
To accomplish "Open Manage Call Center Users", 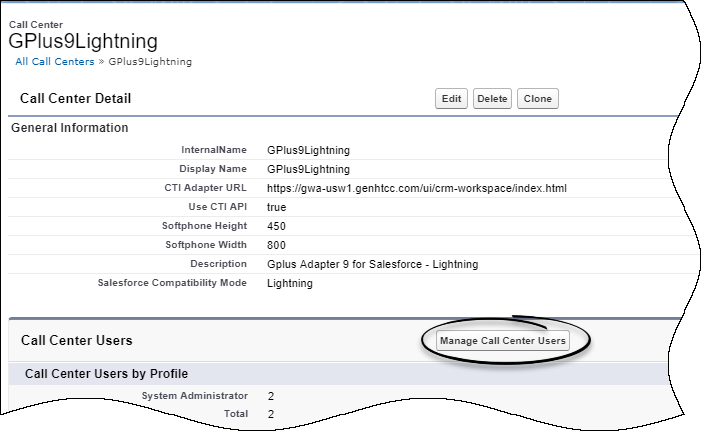I will point(502,341).
